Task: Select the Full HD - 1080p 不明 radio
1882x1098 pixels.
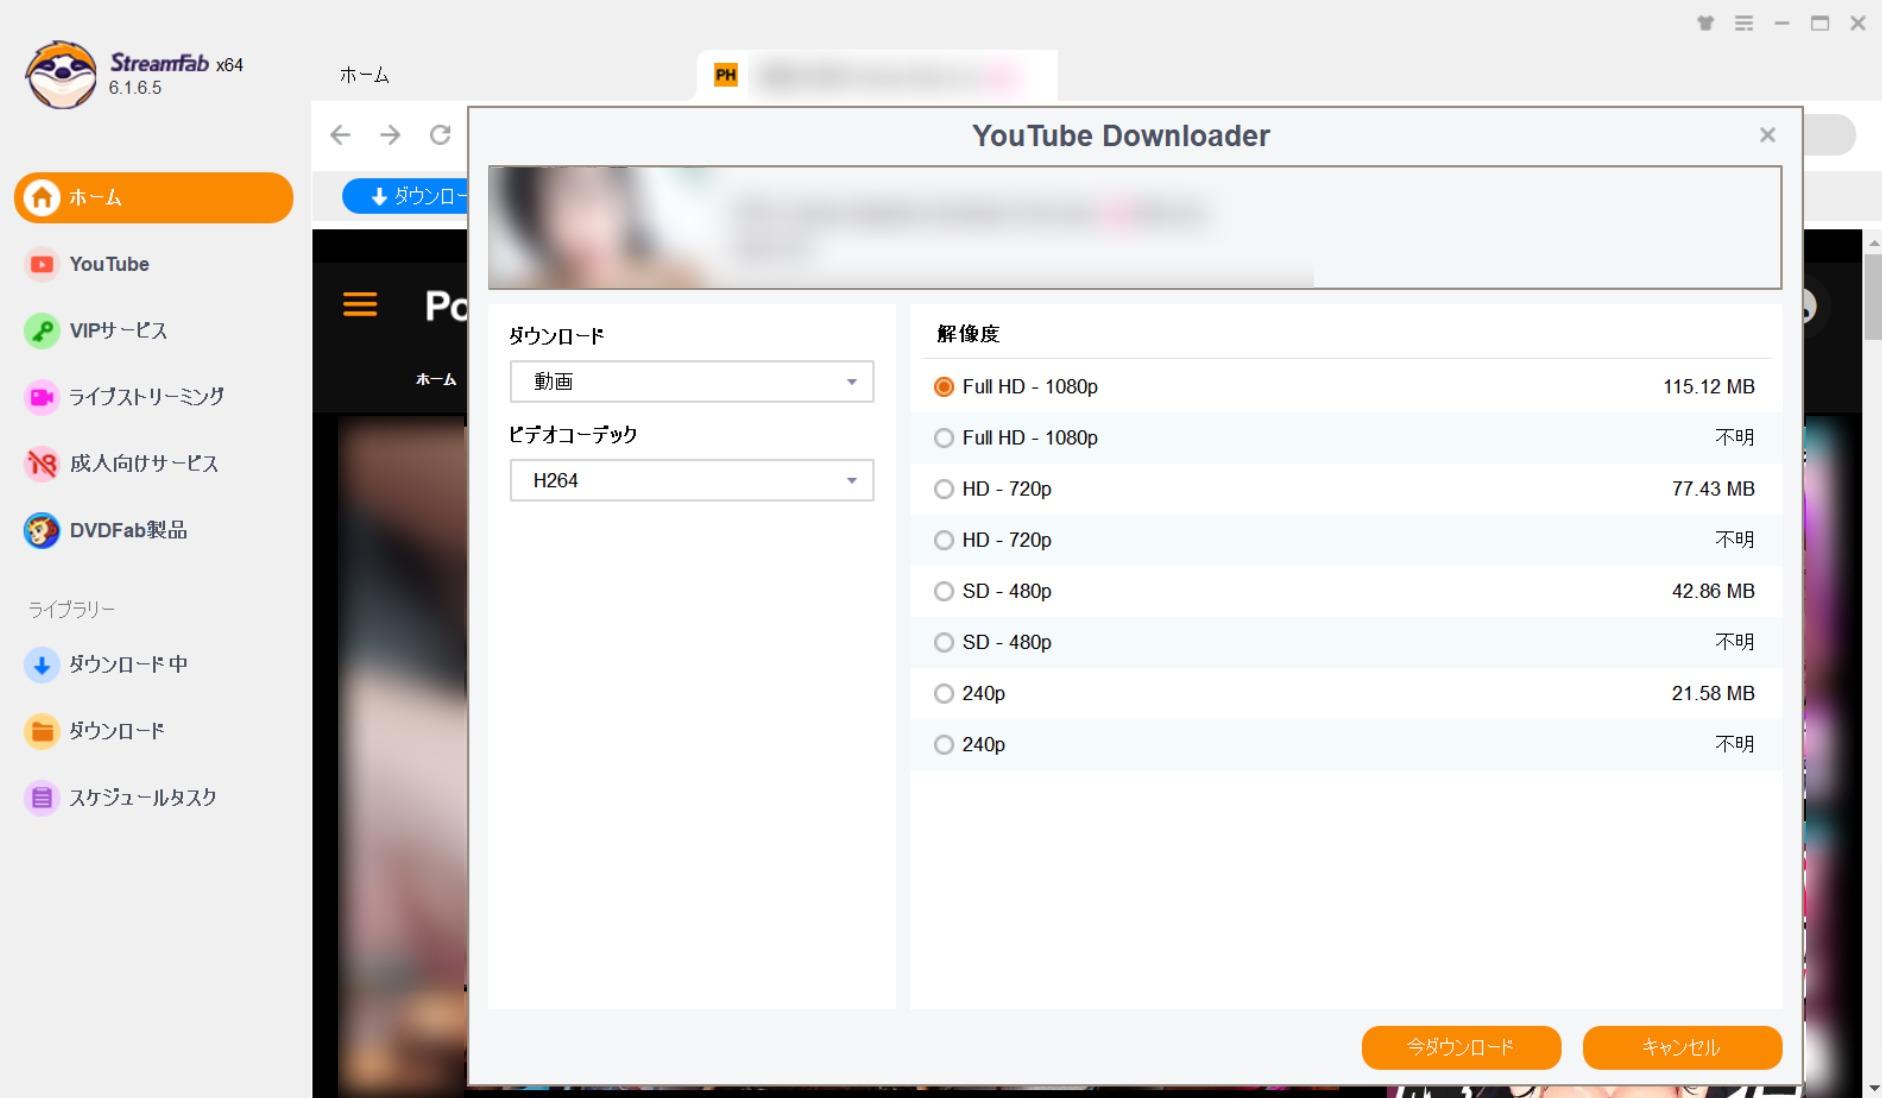Action: 943,438
